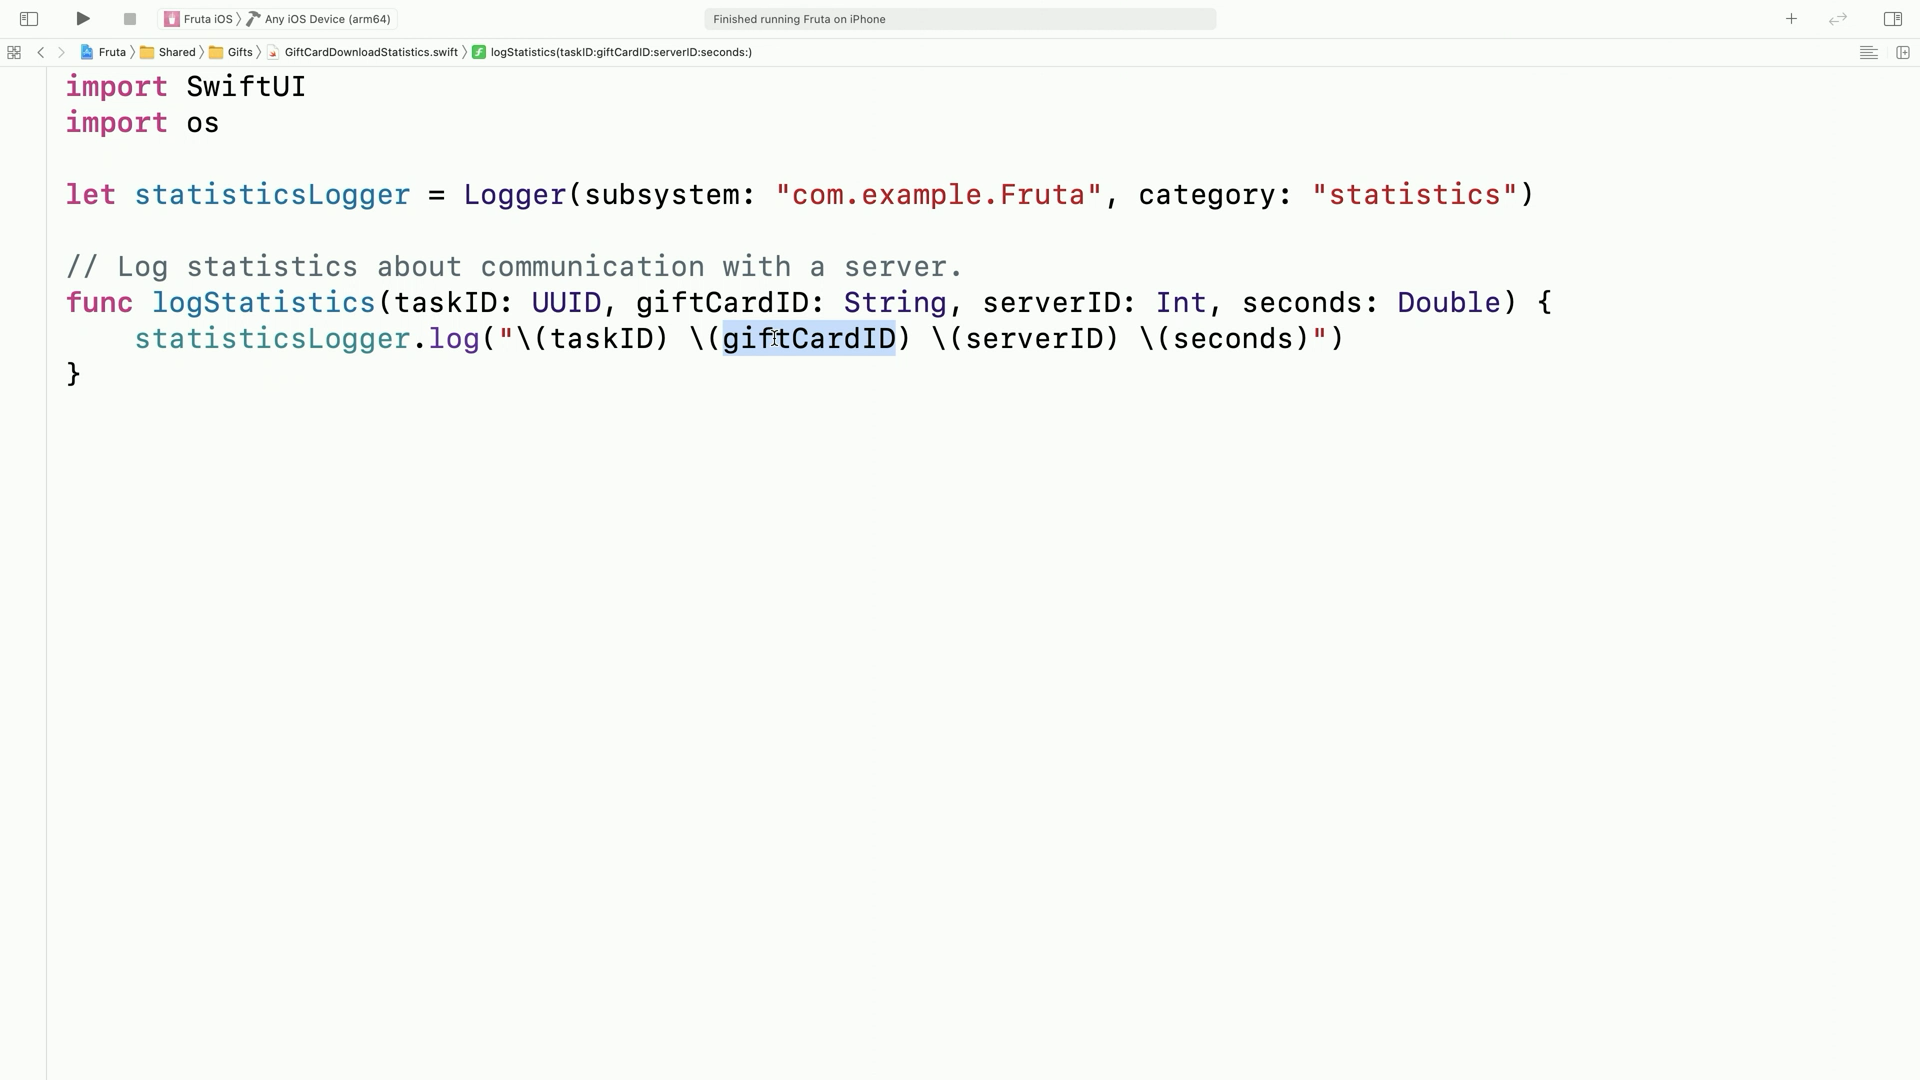Toggle the navigator sidebar
Viewport: 1920px width, 1080px height.
(x=29, y=19)
